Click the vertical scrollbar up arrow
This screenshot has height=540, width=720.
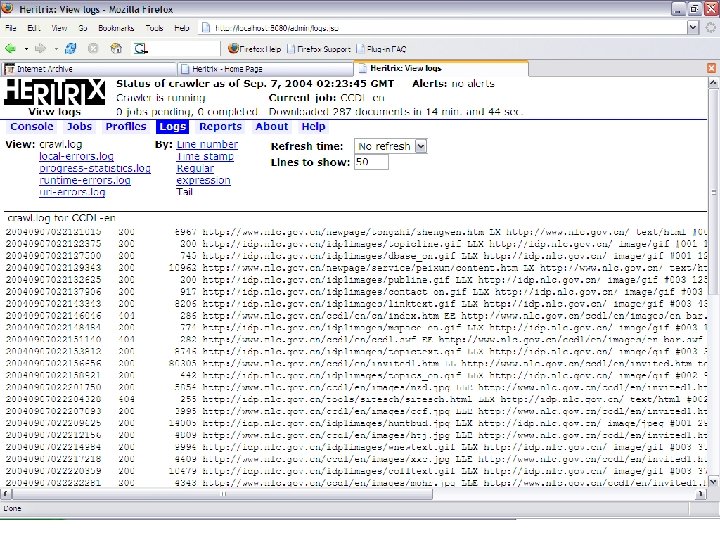713,83
